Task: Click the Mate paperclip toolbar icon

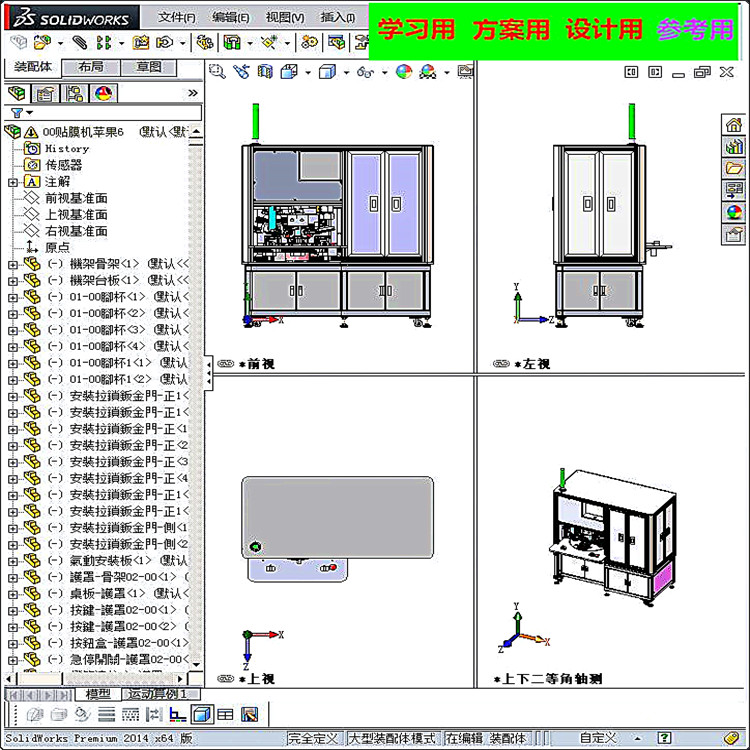Action: click(80, 43)
